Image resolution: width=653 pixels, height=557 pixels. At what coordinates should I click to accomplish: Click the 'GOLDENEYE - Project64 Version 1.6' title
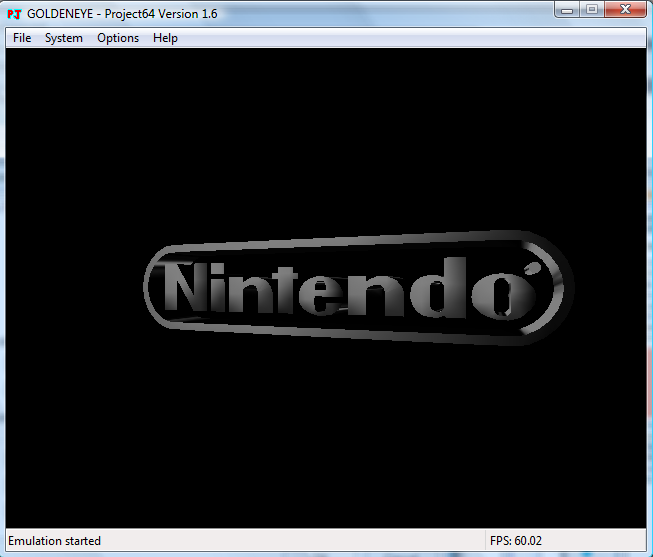coord(122,14)
